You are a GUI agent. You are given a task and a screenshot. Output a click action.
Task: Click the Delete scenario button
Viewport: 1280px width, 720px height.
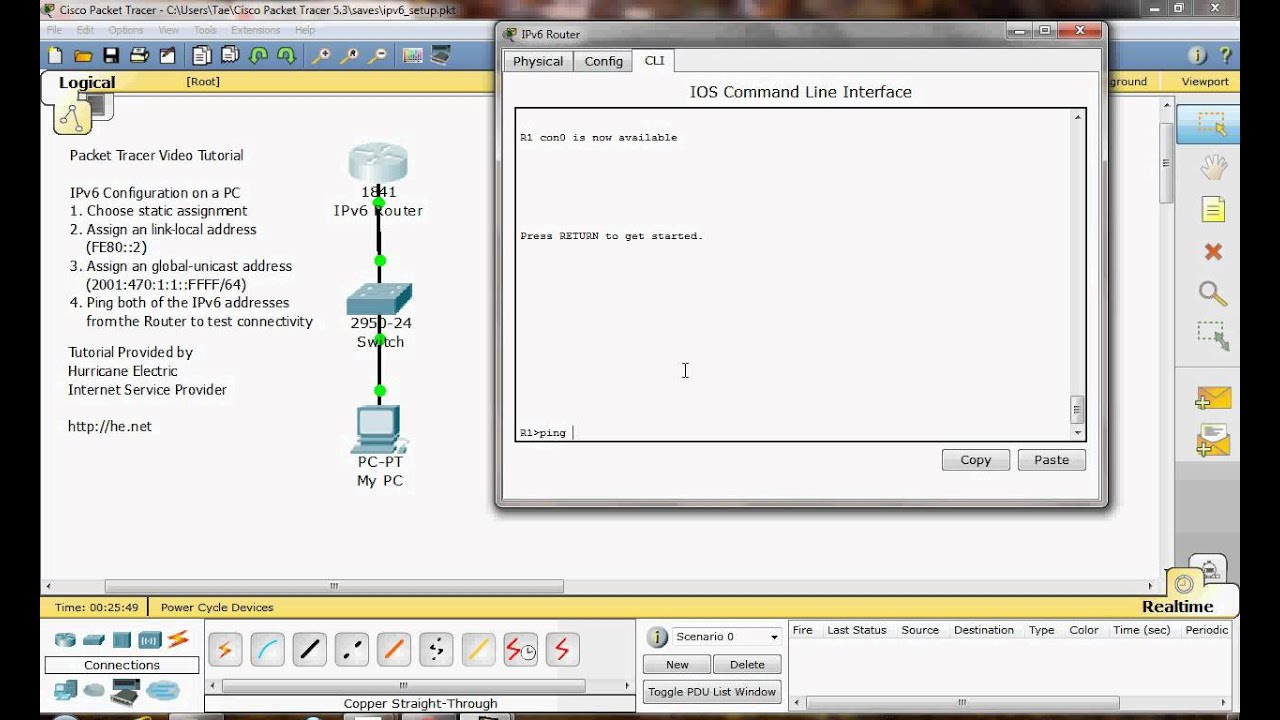point(747,664)
